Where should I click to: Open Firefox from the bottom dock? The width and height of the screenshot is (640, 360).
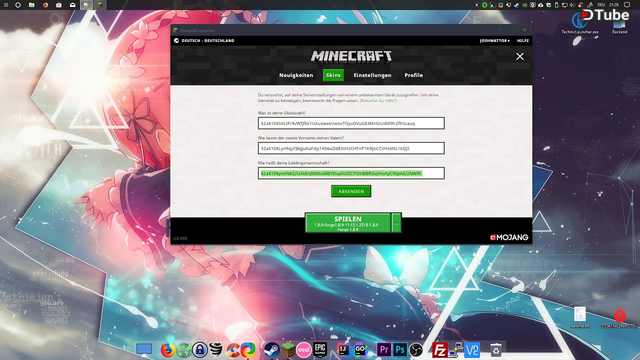(167, 350)
